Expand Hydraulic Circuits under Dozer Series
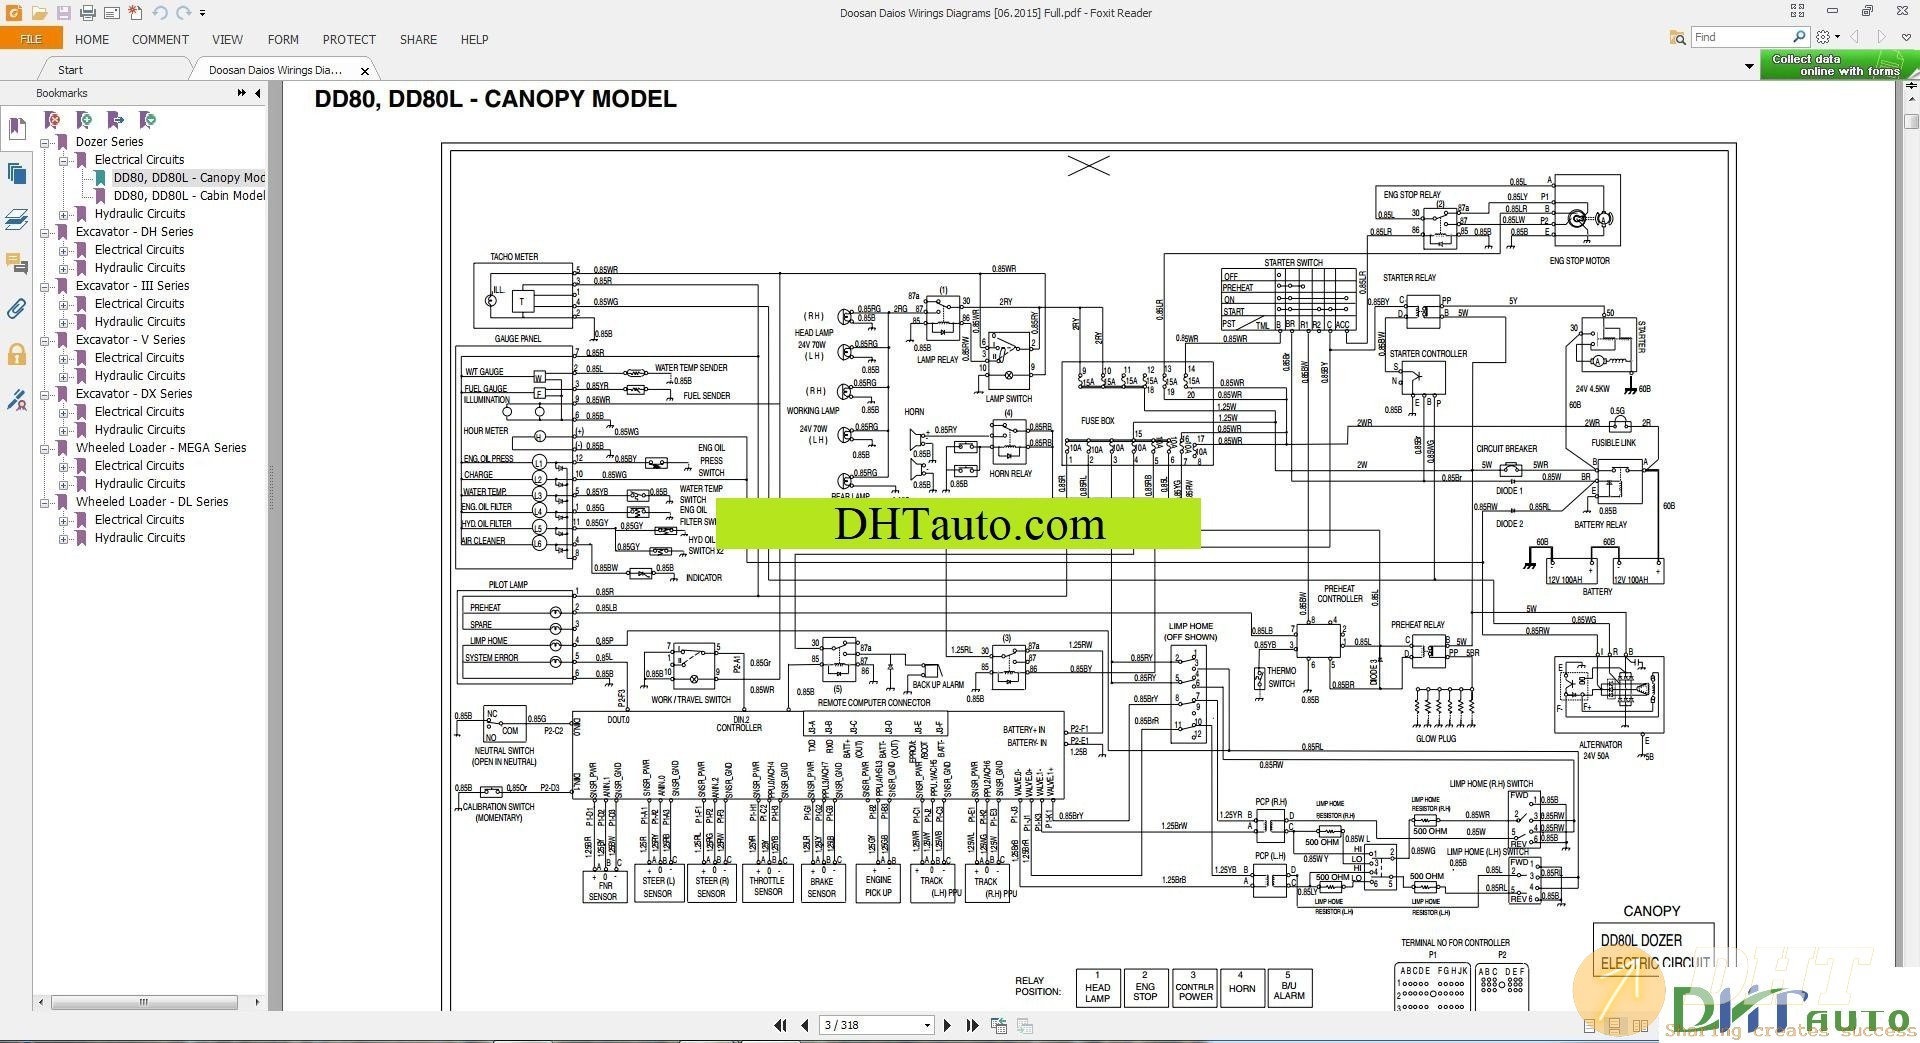Image resolution: width=1920 pixels, height=1043 pixels. [64, 214]
